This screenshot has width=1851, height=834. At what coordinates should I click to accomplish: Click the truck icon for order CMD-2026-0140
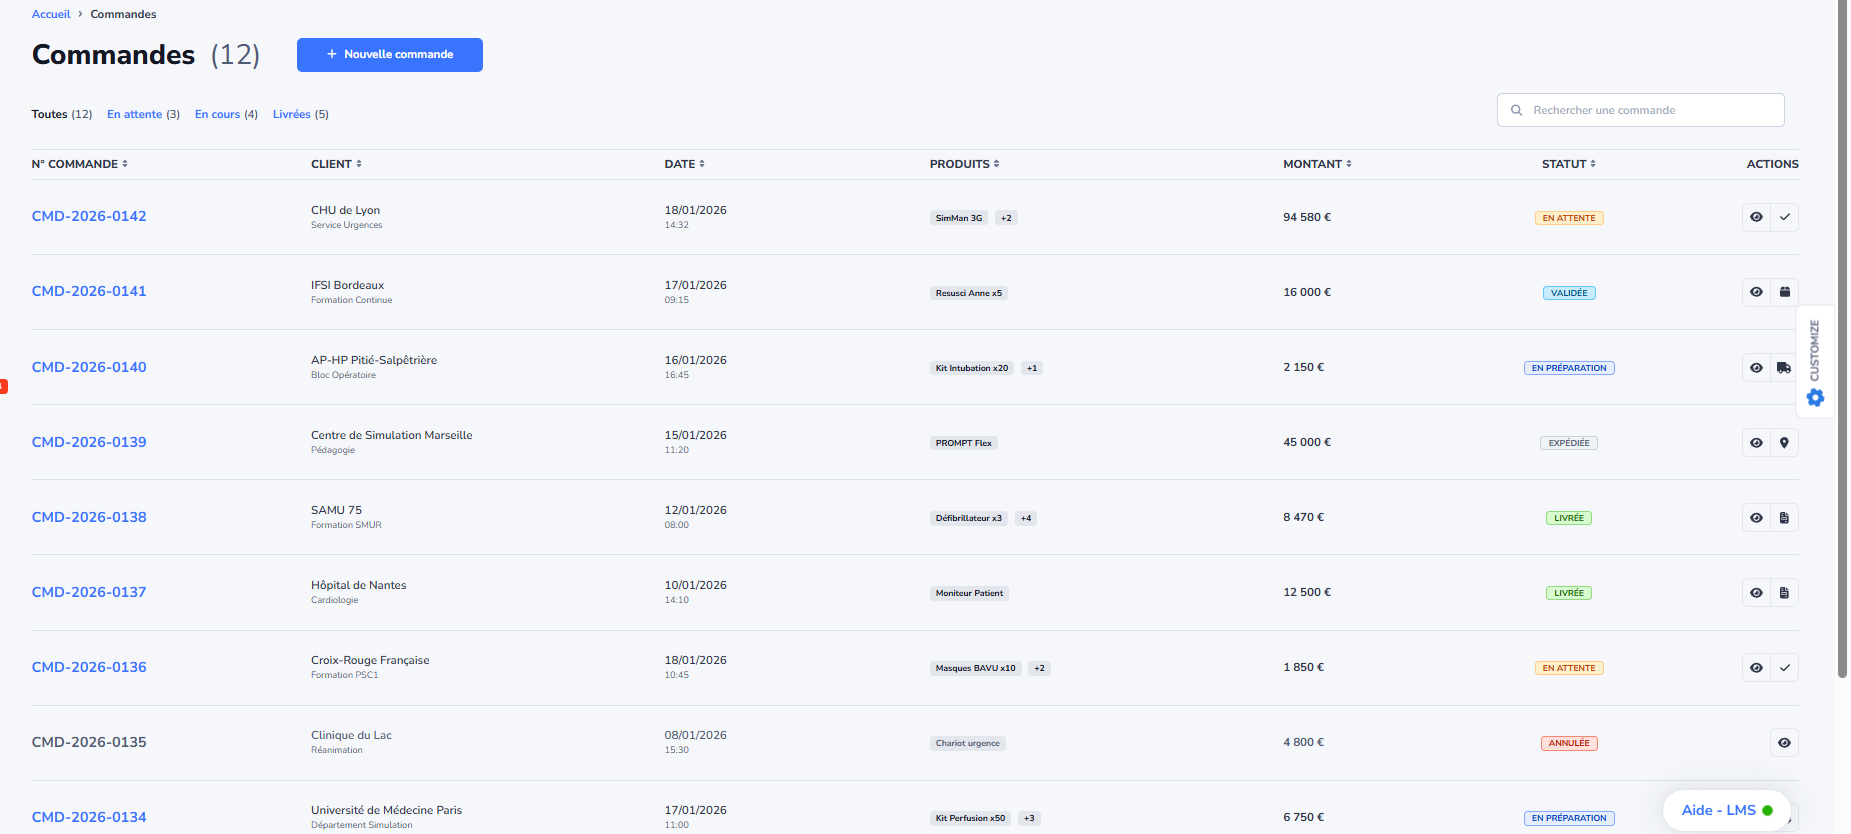point(1784,368)
